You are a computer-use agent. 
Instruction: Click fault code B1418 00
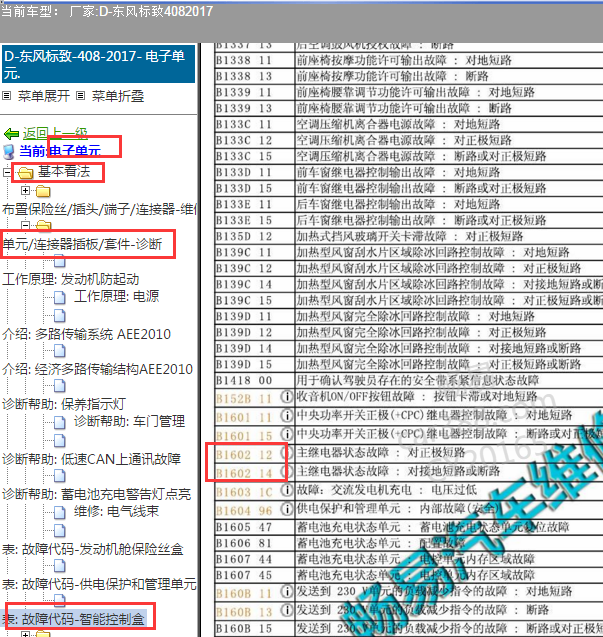[244, 381]
